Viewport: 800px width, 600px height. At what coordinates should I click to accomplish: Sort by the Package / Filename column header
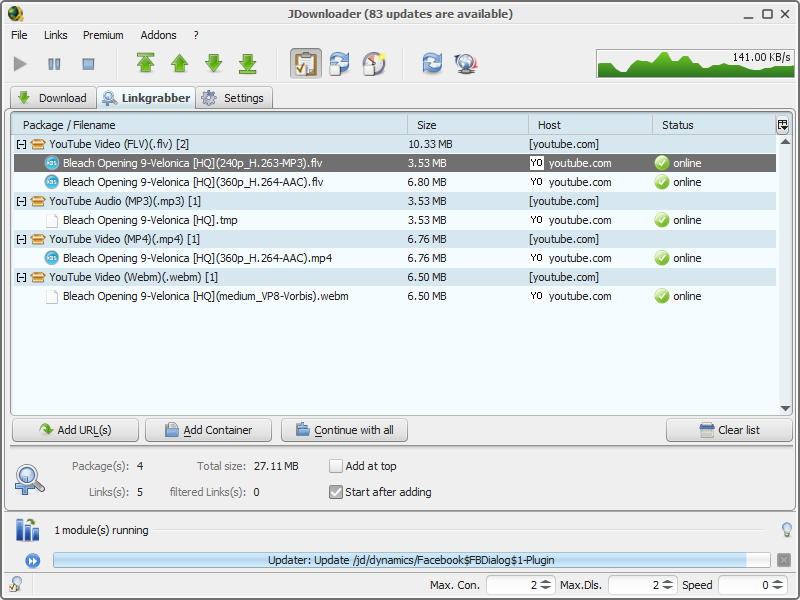coord(209,125)
